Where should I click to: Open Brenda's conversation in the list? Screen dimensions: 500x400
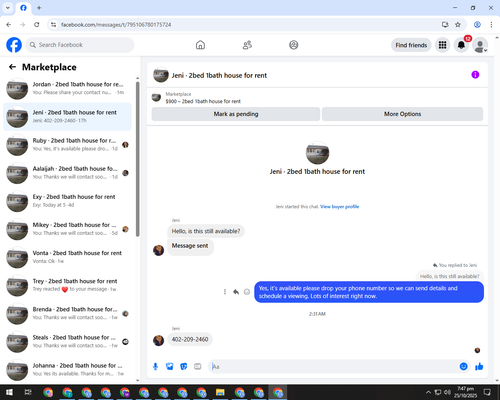point(68,313)
